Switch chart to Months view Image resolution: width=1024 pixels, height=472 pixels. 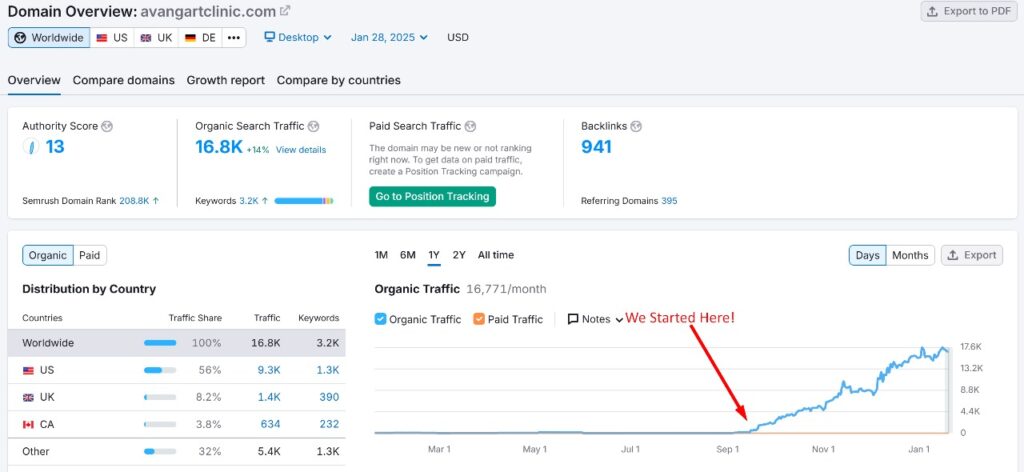click(x=909, y=255)
